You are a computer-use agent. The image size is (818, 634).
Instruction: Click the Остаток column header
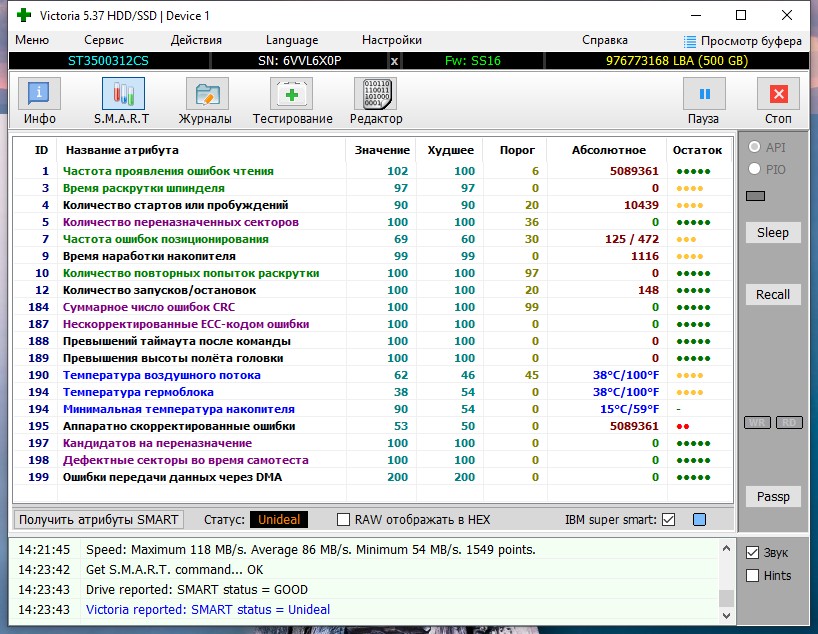pyautogui.click(x=697, y=150)
